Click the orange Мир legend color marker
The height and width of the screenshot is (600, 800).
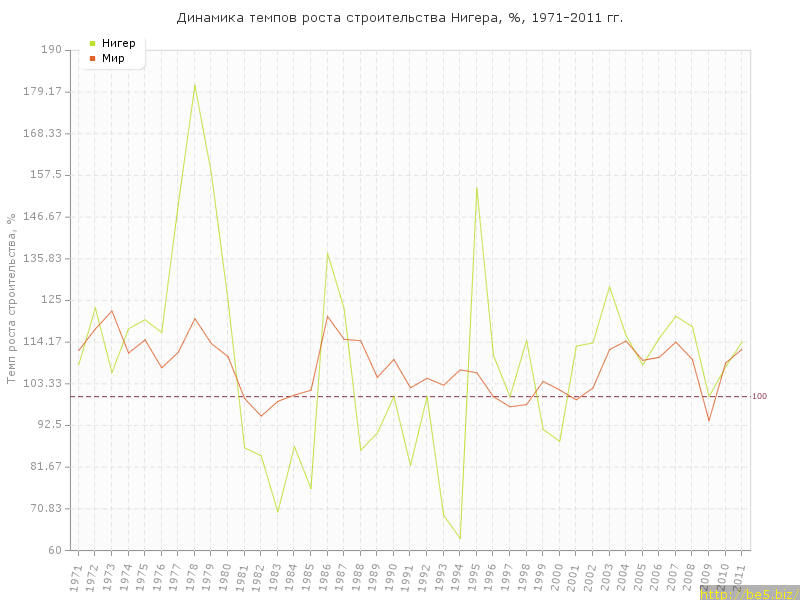coord(93,58)
